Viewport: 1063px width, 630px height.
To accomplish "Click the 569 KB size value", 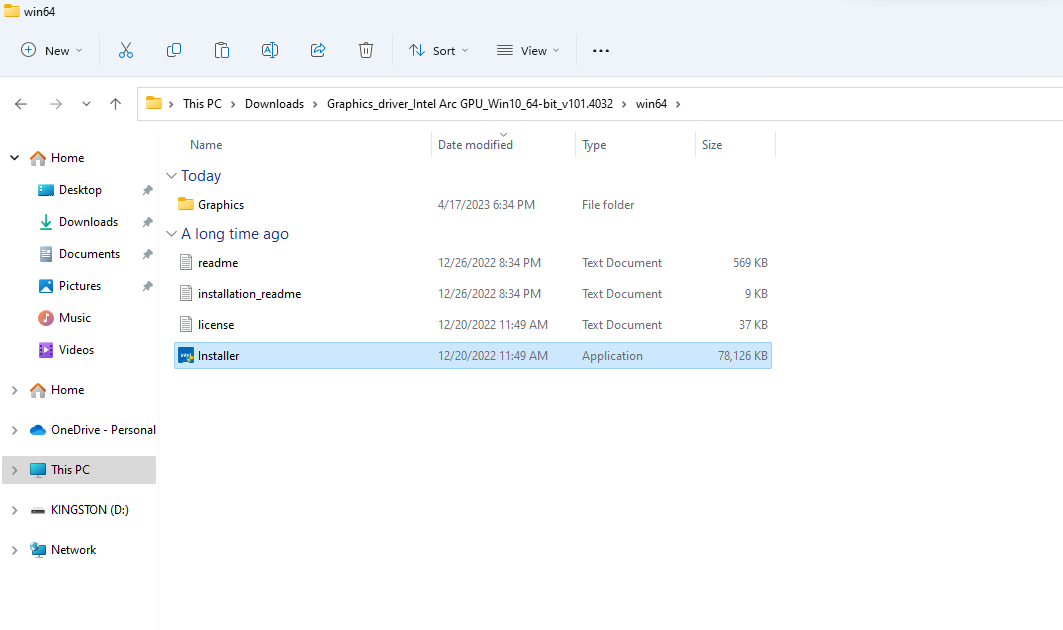I will (750, 262).
